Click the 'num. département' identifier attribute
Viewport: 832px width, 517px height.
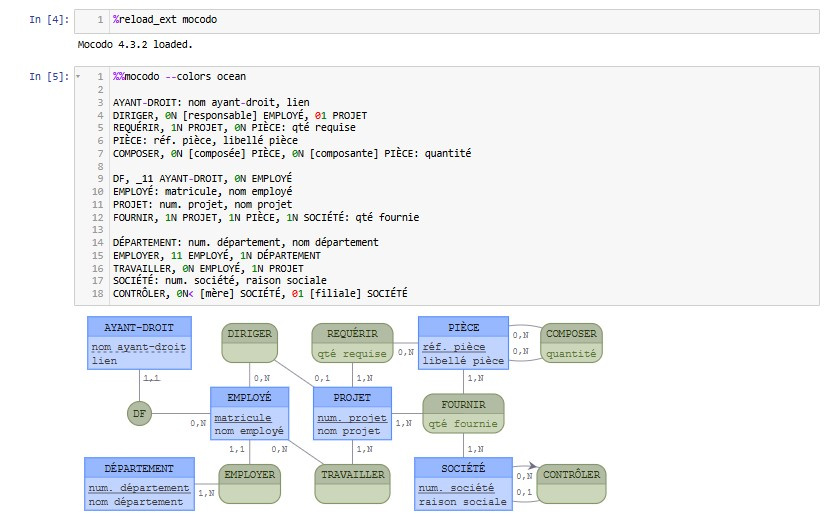139,488
